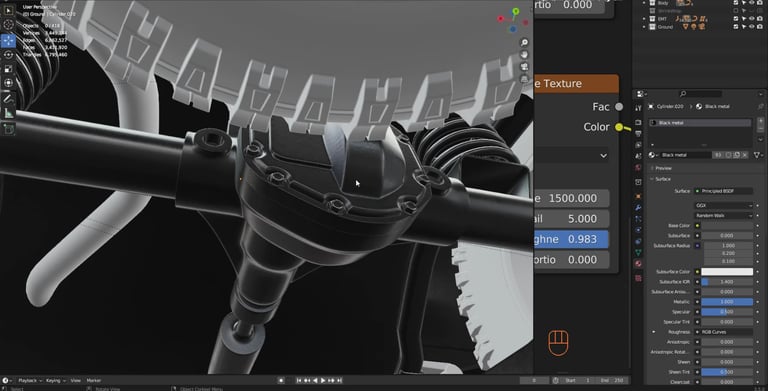Choose the Measure ruler tool
The height and width of the screenshot is (391, 768).
8,113
